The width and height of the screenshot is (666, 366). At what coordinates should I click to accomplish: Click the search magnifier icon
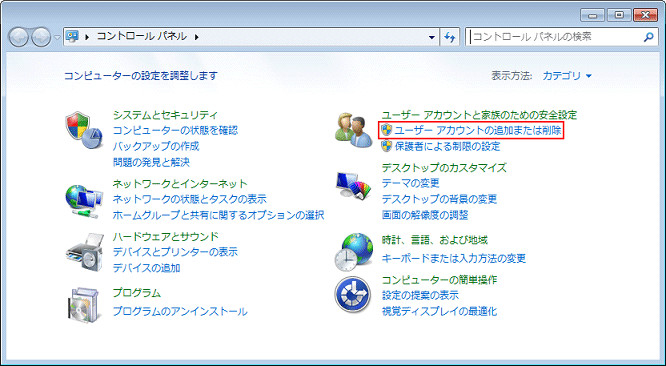tap(648, 37)
